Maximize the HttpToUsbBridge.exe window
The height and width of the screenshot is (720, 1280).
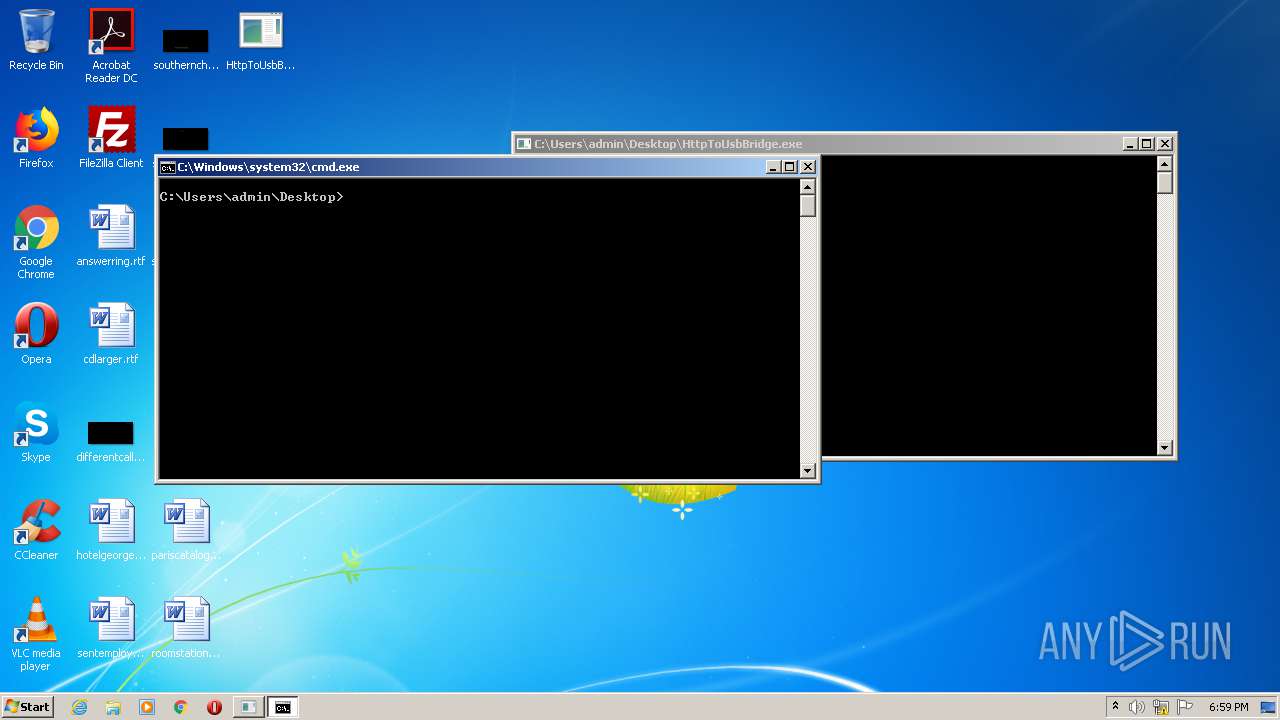tap(1147, 144)
